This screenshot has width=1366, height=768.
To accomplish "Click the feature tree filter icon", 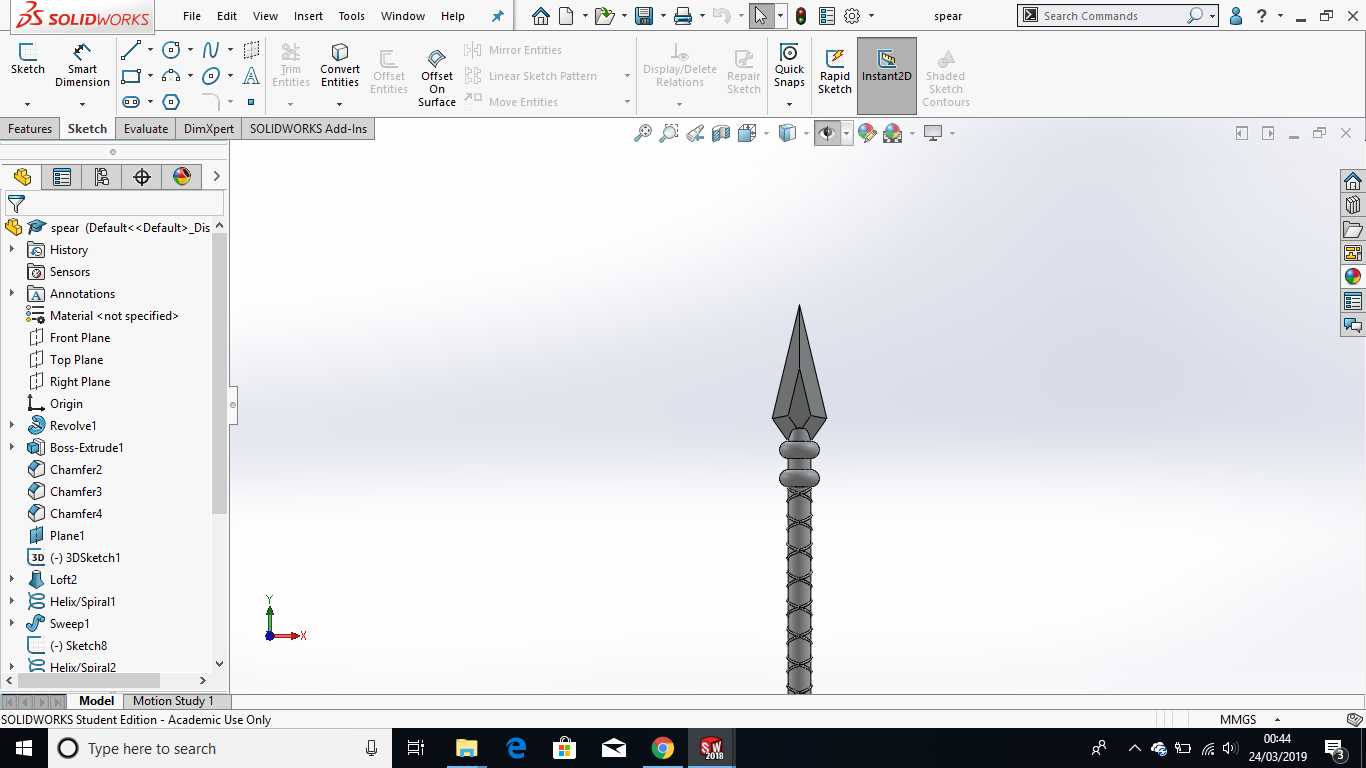I will tap(16, 203).
